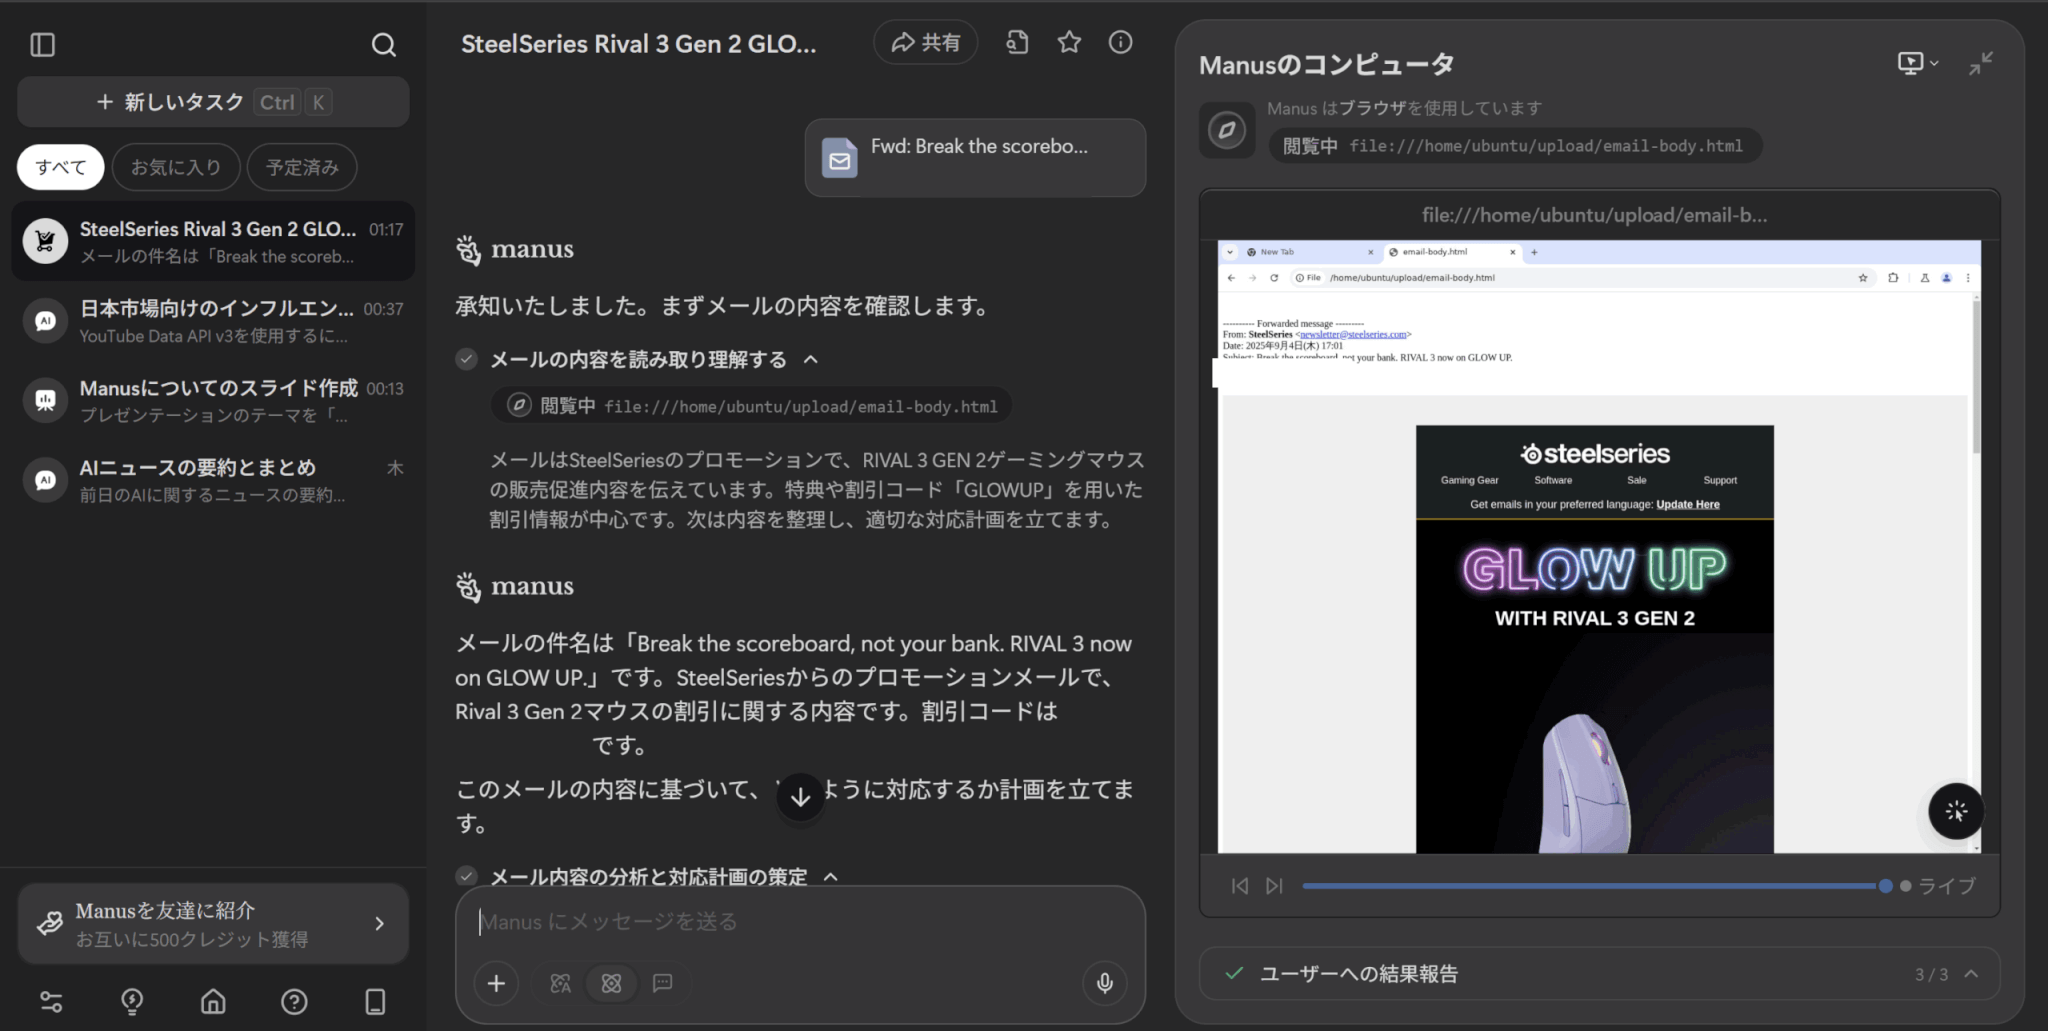Open the search tasks magnifier icon
Viewport: 2048px width, 1031px height.
point(384,45)
